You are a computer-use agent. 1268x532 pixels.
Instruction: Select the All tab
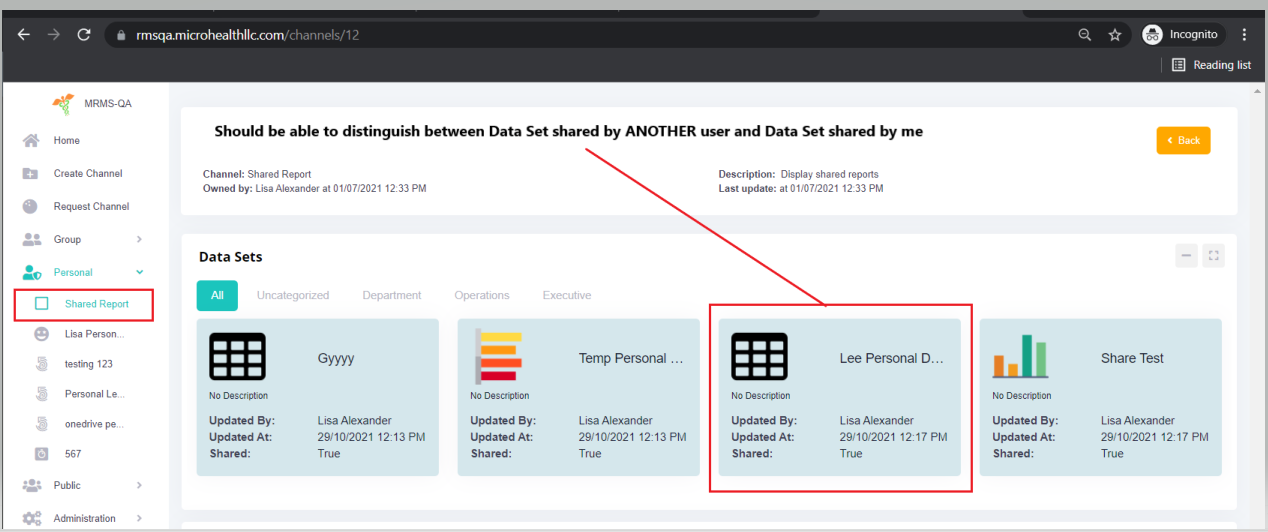(217, 295)
